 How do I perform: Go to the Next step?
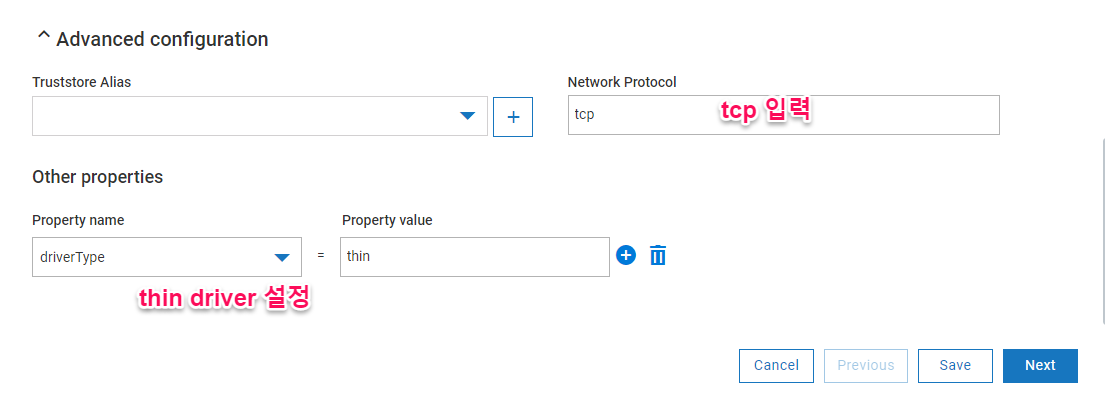coord(1040,366)
